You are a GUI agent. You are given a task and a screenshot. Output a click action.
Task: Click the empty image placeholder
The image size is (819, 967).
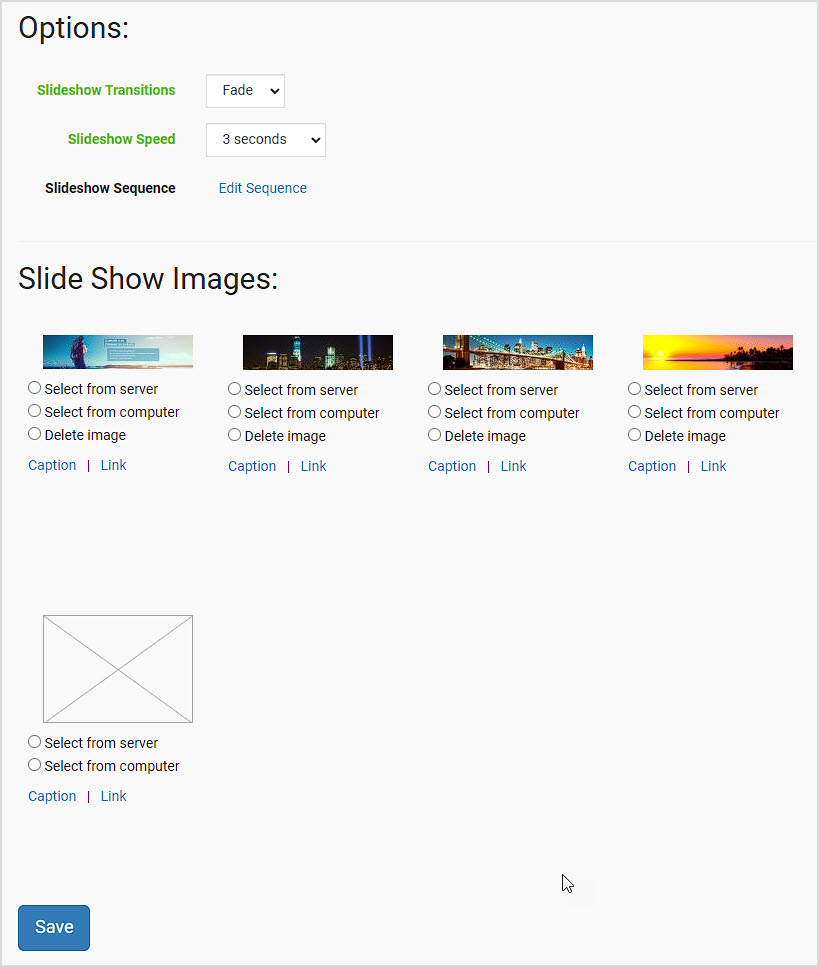coord(117,668)
